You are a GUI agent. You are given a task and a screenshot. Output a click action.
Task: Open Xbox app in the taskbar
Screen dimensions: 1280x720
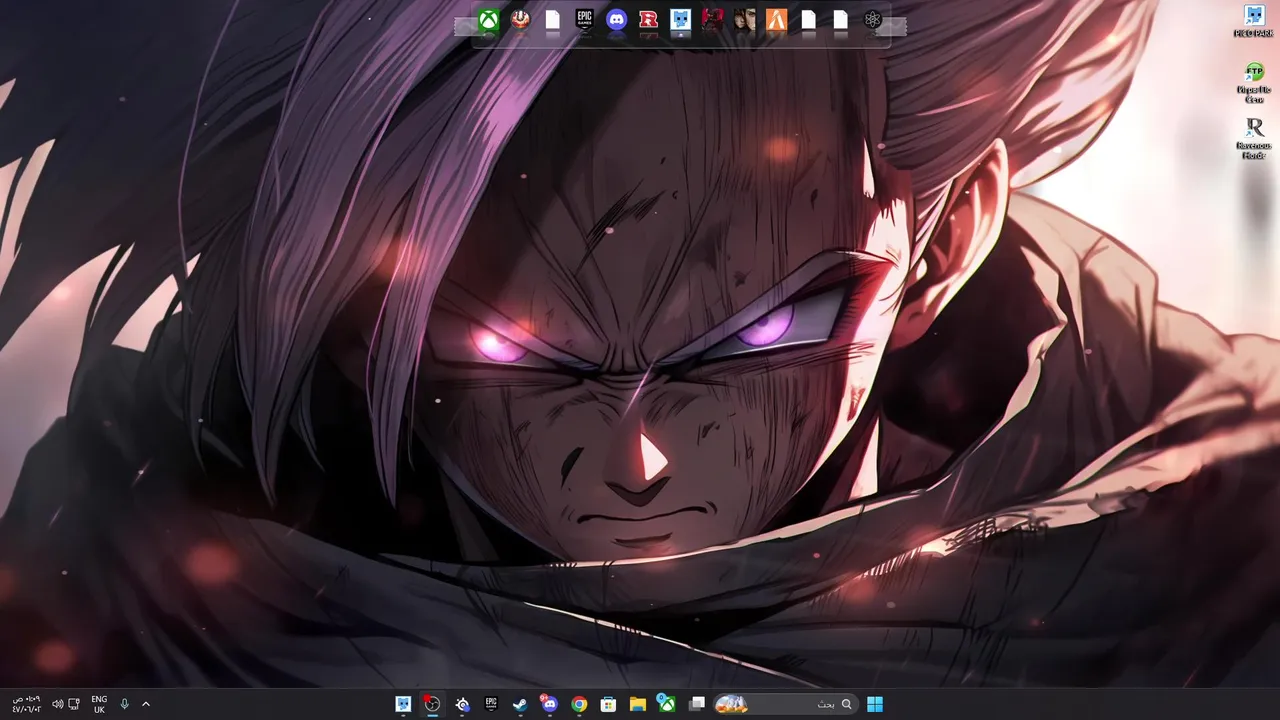tap(666, 704)
